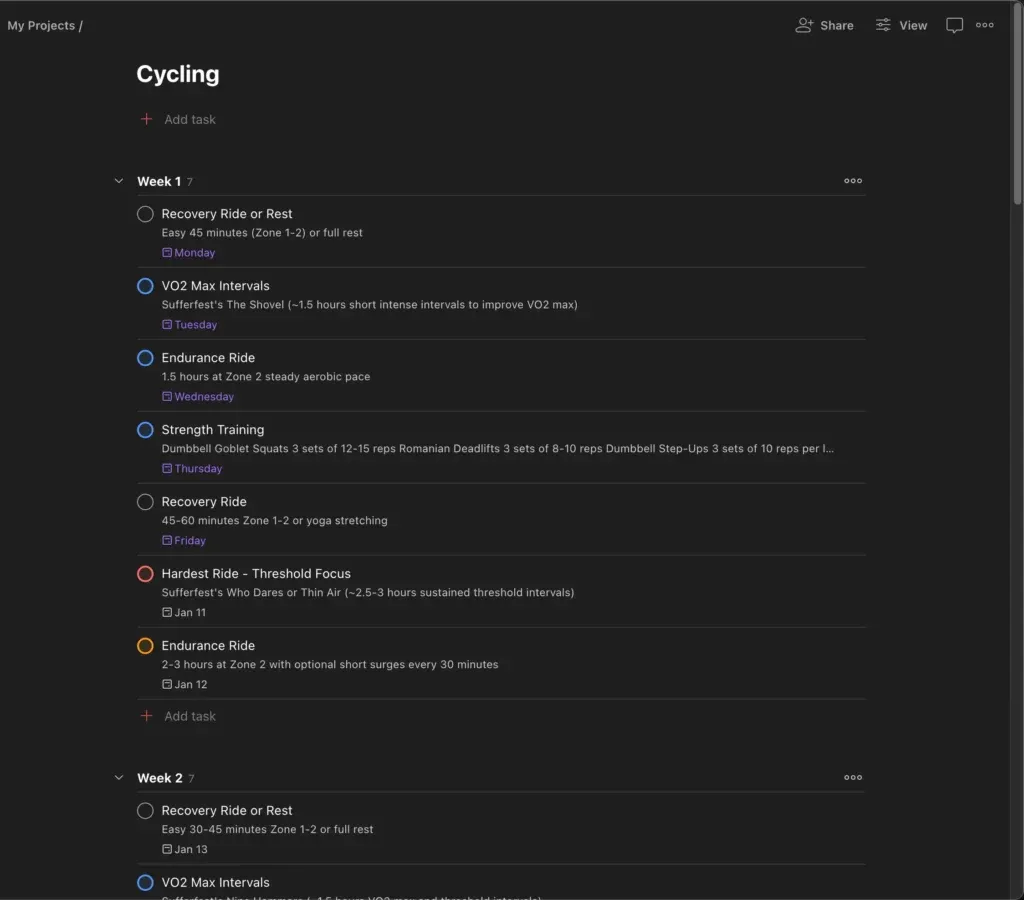This screenshot has height=900, width=1024.
Task: Click '1.5 hours at Zone 2' description
Action: [266, 376]
